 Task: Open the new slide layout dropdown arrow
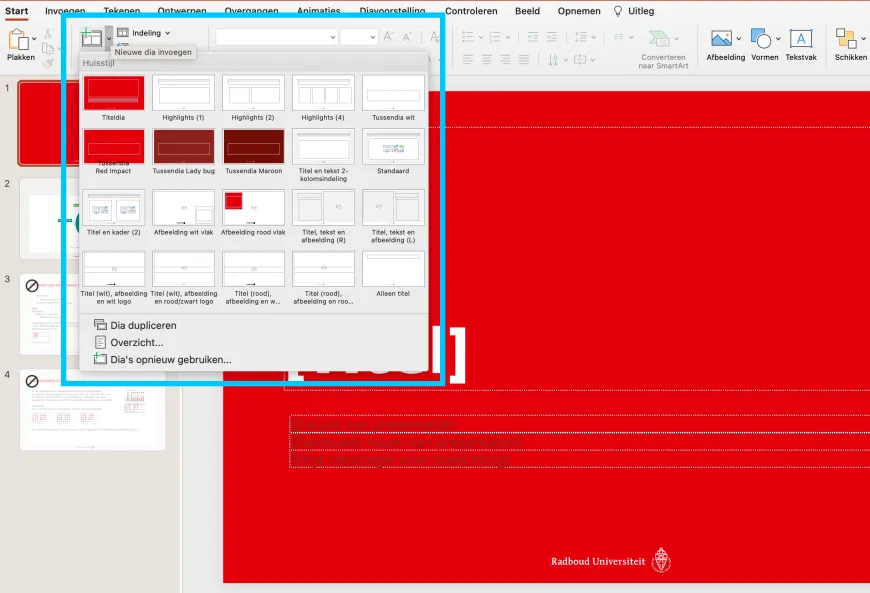[x=109, y=38]
